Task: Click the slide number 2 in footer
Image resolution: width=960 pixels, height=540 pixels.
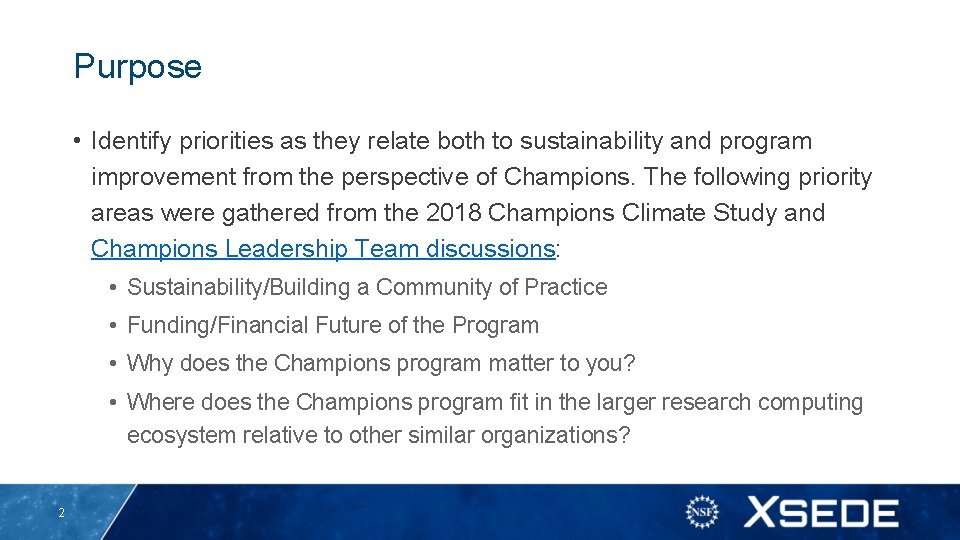Action: pyautogui.click(x=61, y=513)
